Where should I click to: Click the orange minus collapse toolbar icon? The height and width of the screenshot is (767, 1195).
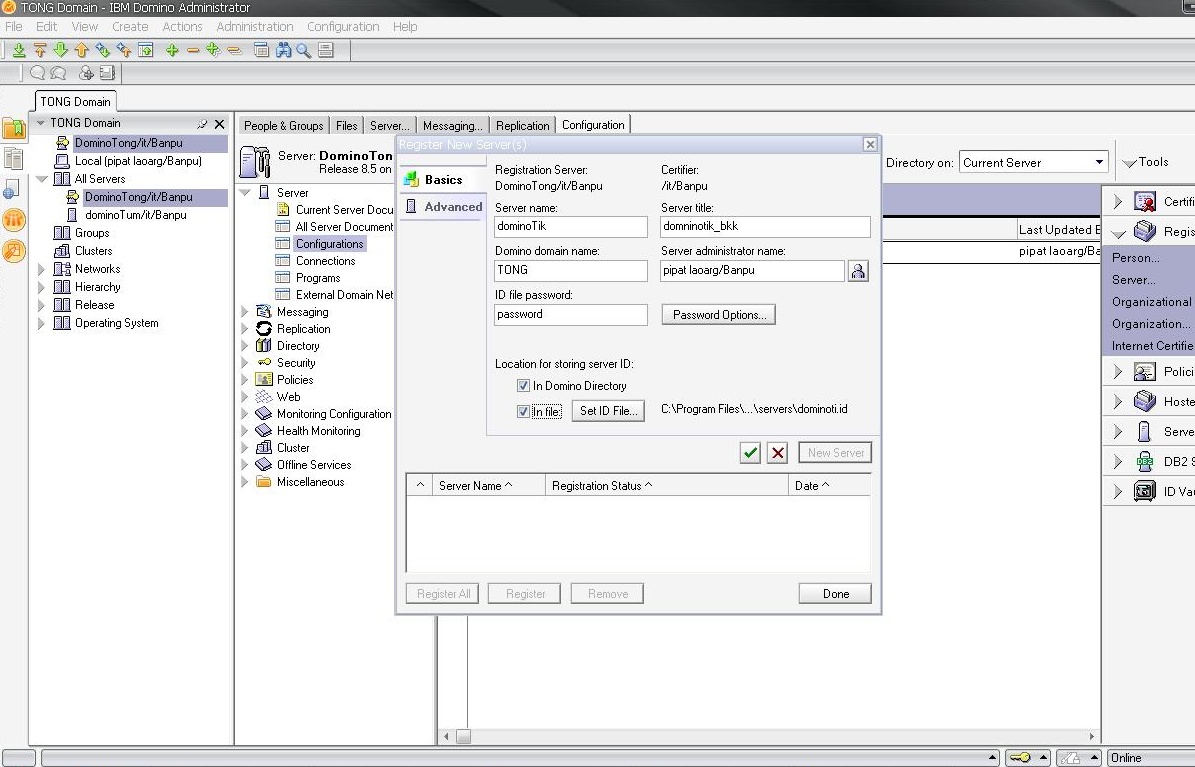click(x=193, y=50)
